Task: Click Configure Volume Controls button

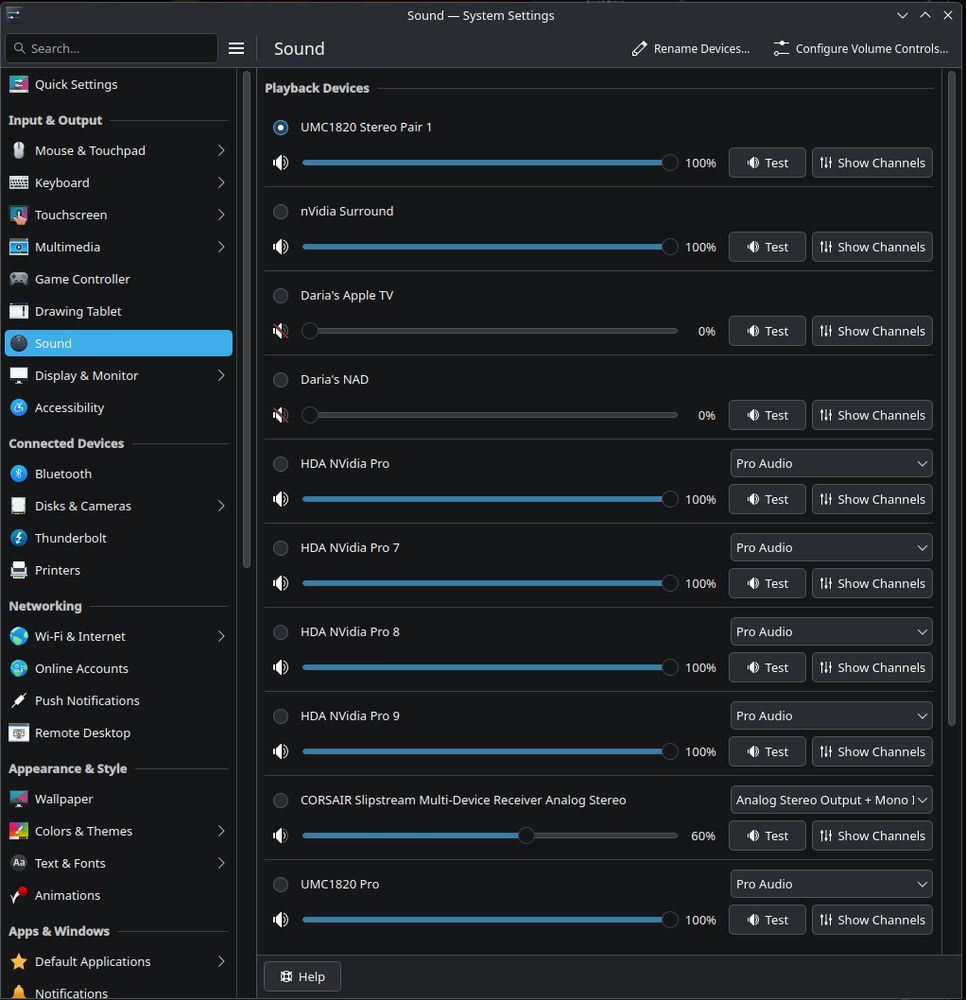Action: click(861, 48)
